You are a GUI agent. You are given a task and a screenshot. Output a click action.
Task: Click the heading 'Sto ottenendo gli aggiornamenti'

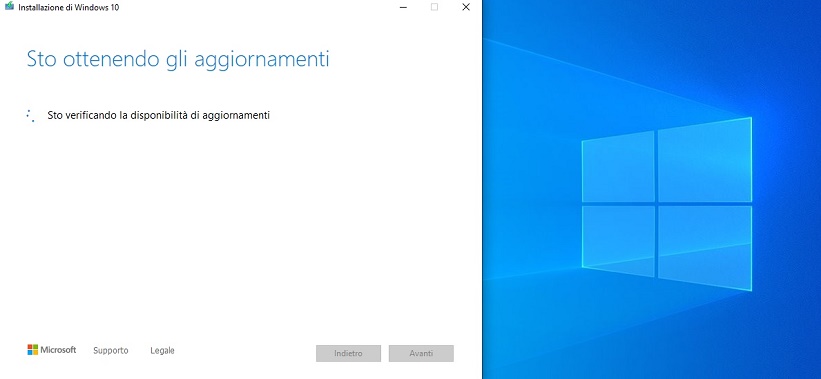pos(178,59)
